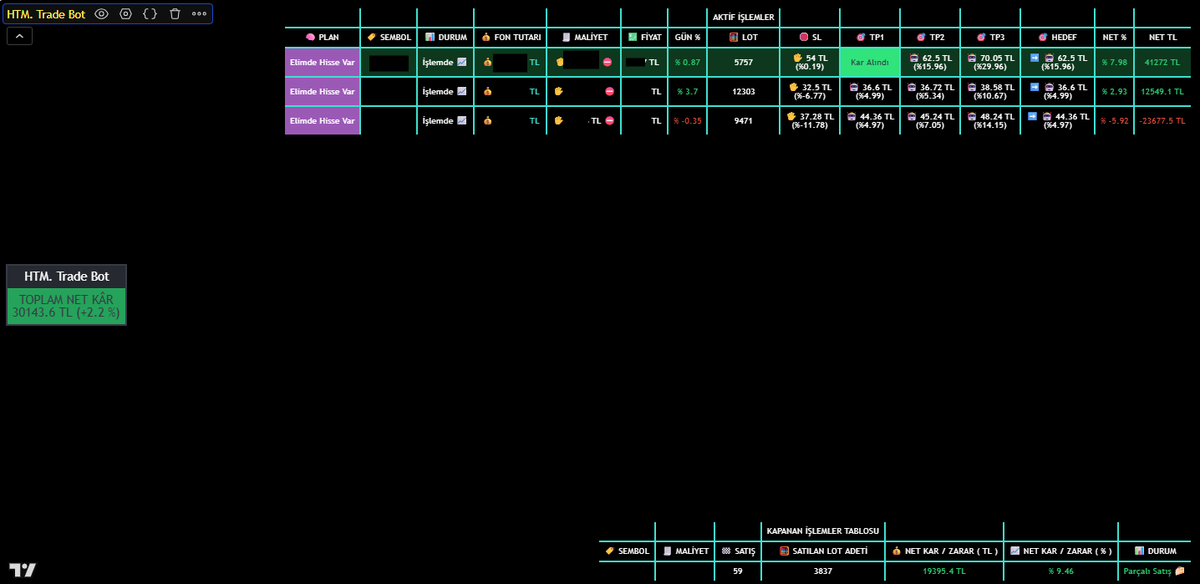1200x584 pixels.
Task: Click the TradingView logo
Action: click(x=23, y=570)
